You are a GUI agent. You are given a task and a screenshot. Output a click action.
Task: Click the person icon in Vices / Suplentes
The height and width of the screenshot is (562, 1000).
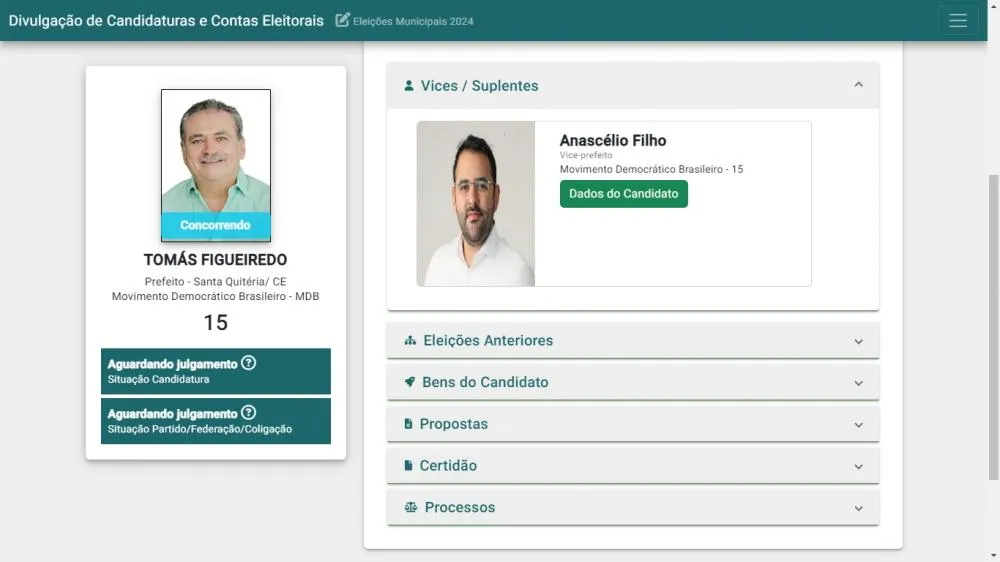[409, 86]
